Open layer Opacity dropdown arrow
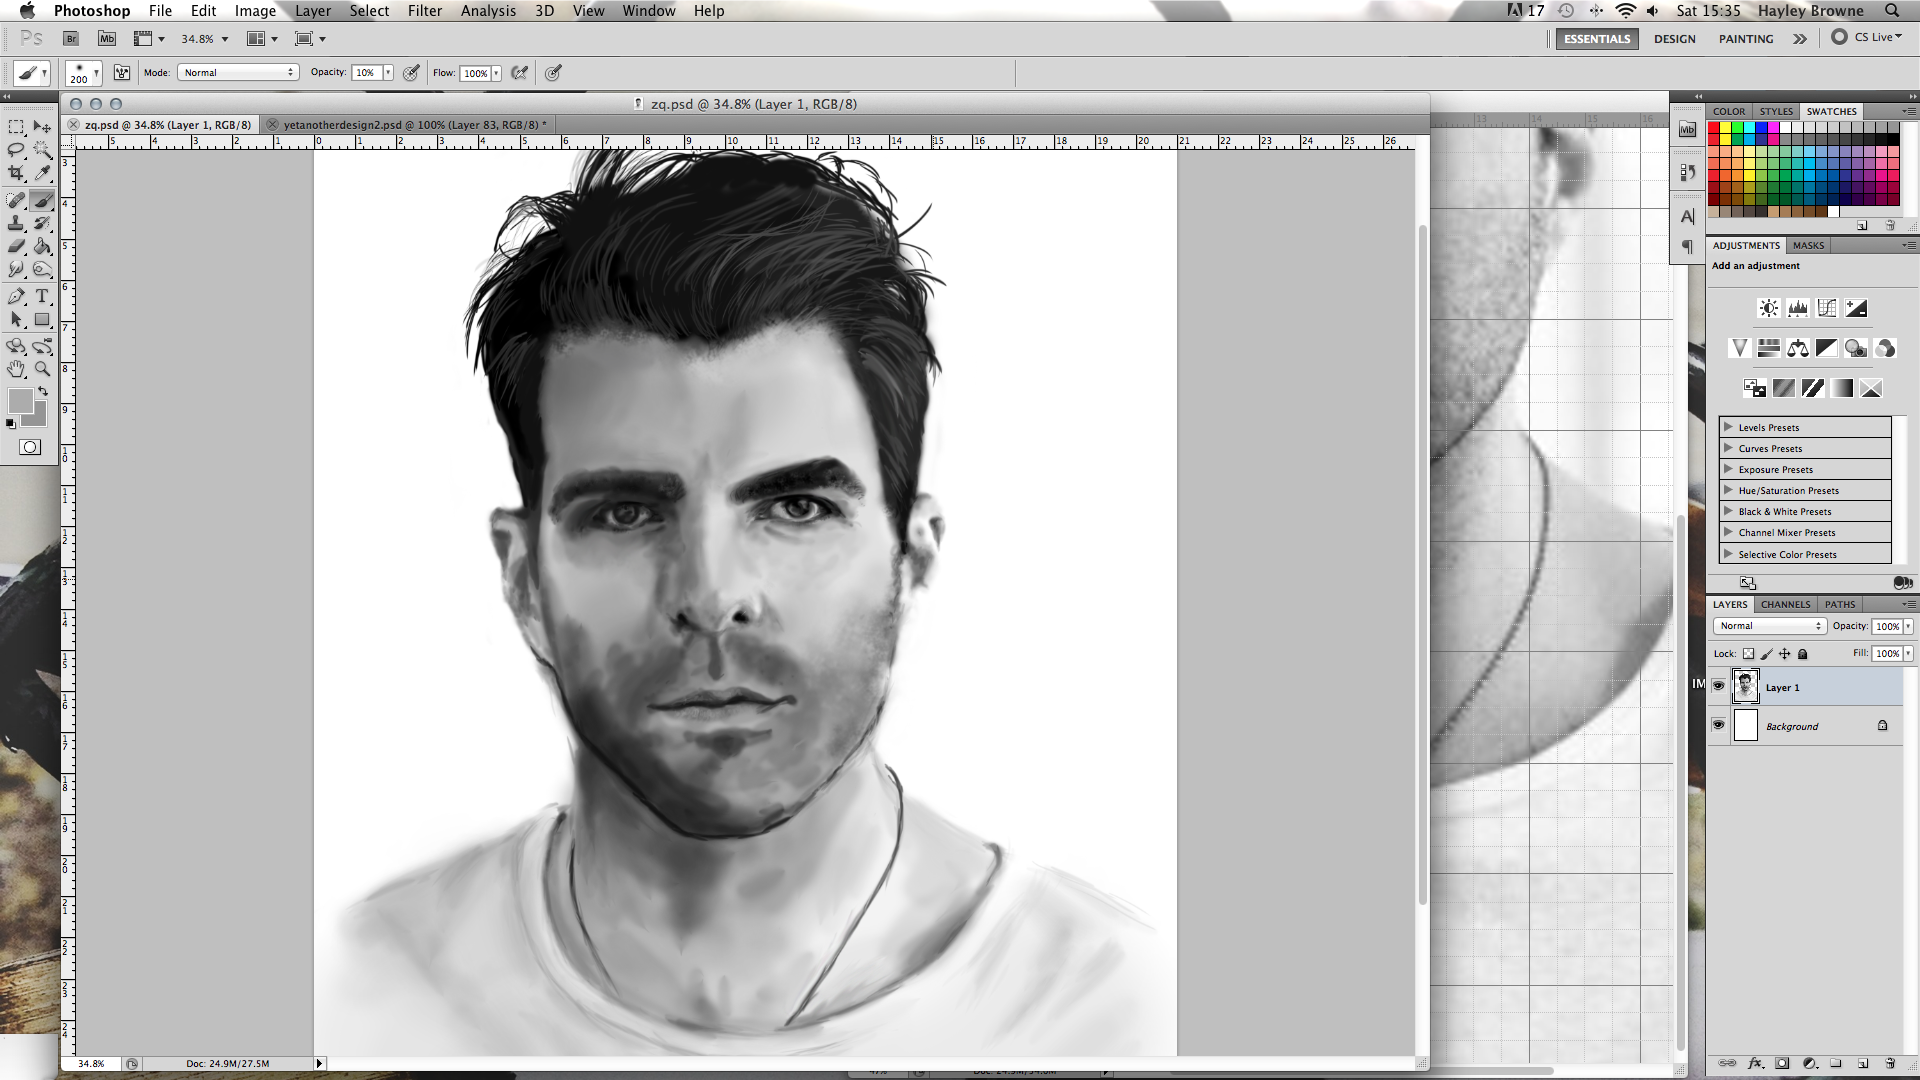The image size is (1920, 1080). (1908, 626)
